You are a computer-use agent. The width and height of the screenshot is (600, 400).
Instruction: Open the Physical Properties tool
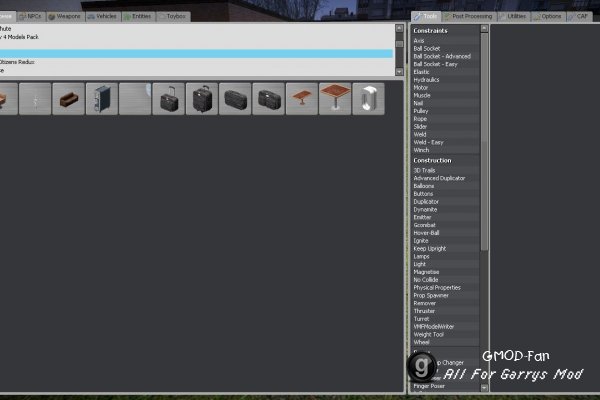coord(445,287)
